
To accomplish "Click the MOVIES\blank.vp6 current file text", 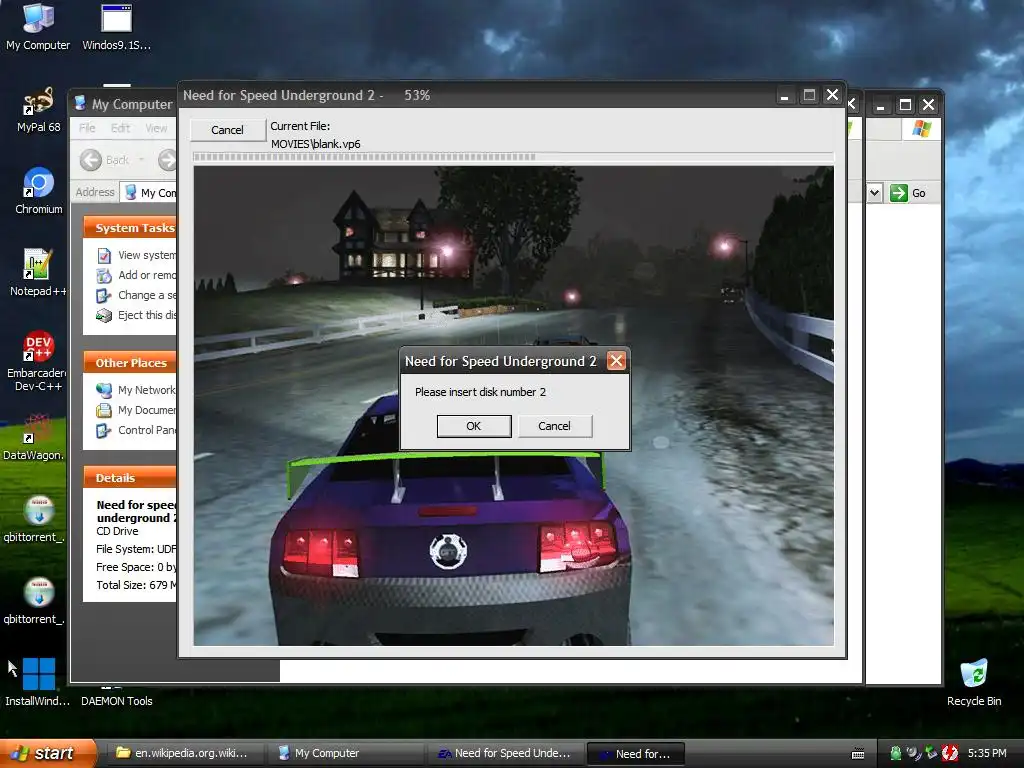I will click(315, 144).
